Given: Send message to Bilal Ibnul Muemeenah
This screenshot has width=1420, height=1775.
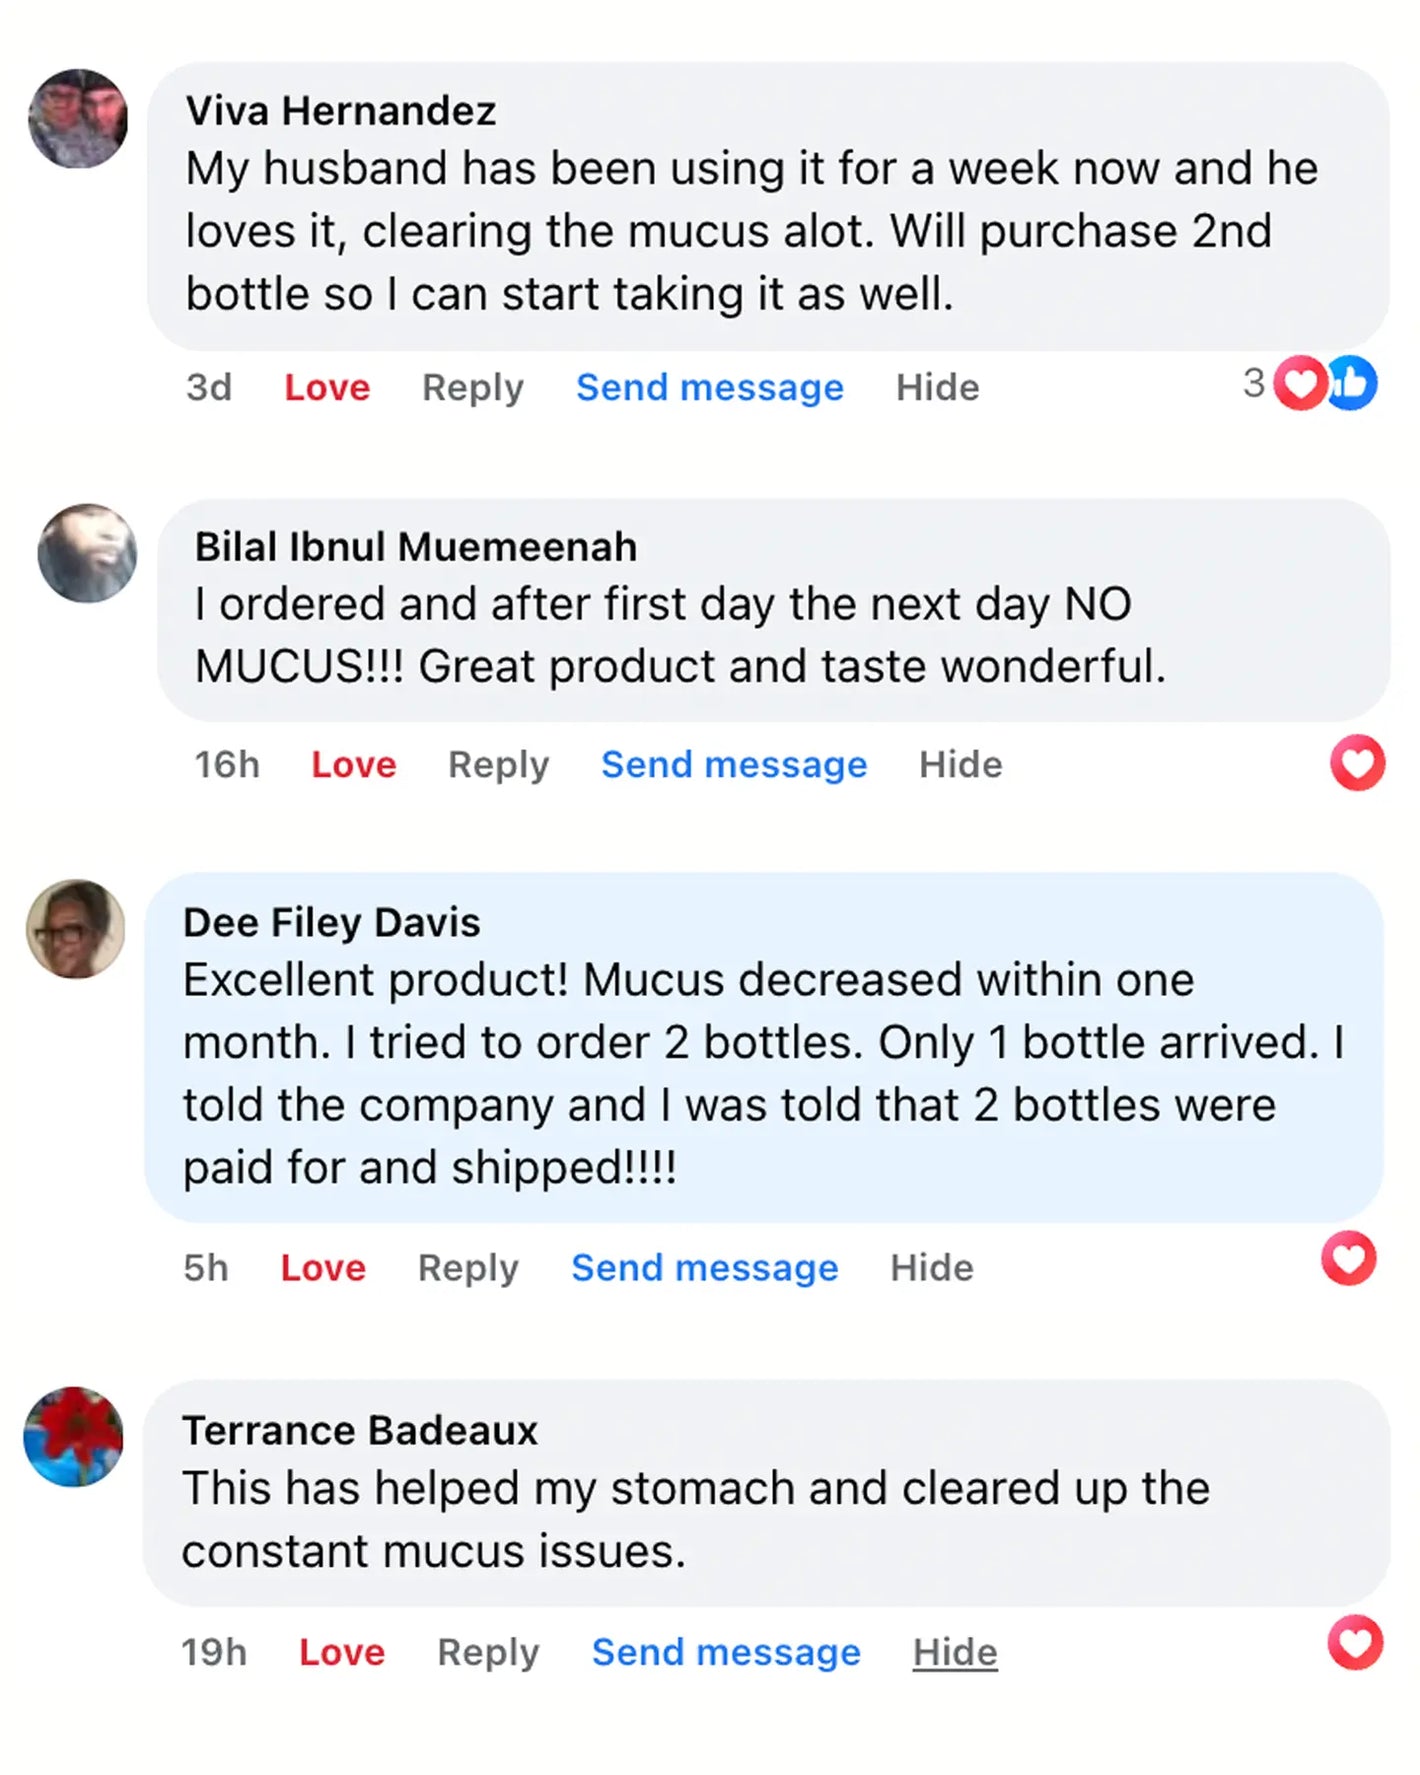Looking at the screenshot, I should 734,764.
